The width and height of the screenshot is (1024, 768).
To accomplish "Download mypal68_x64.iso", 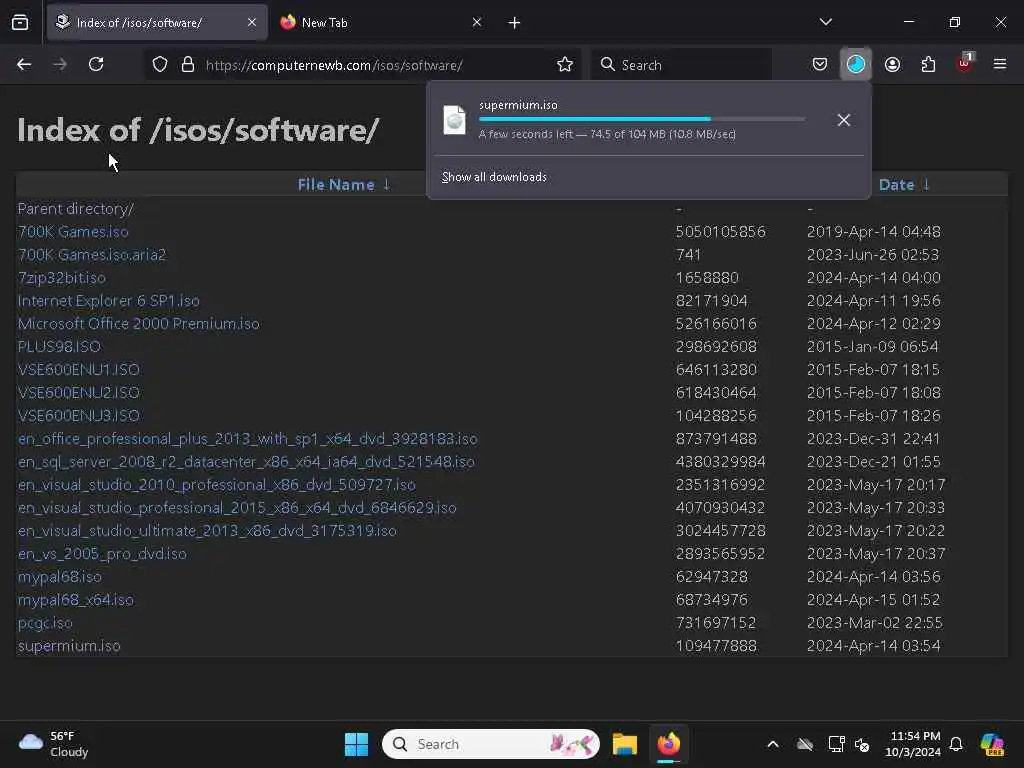I will point(76,600).
